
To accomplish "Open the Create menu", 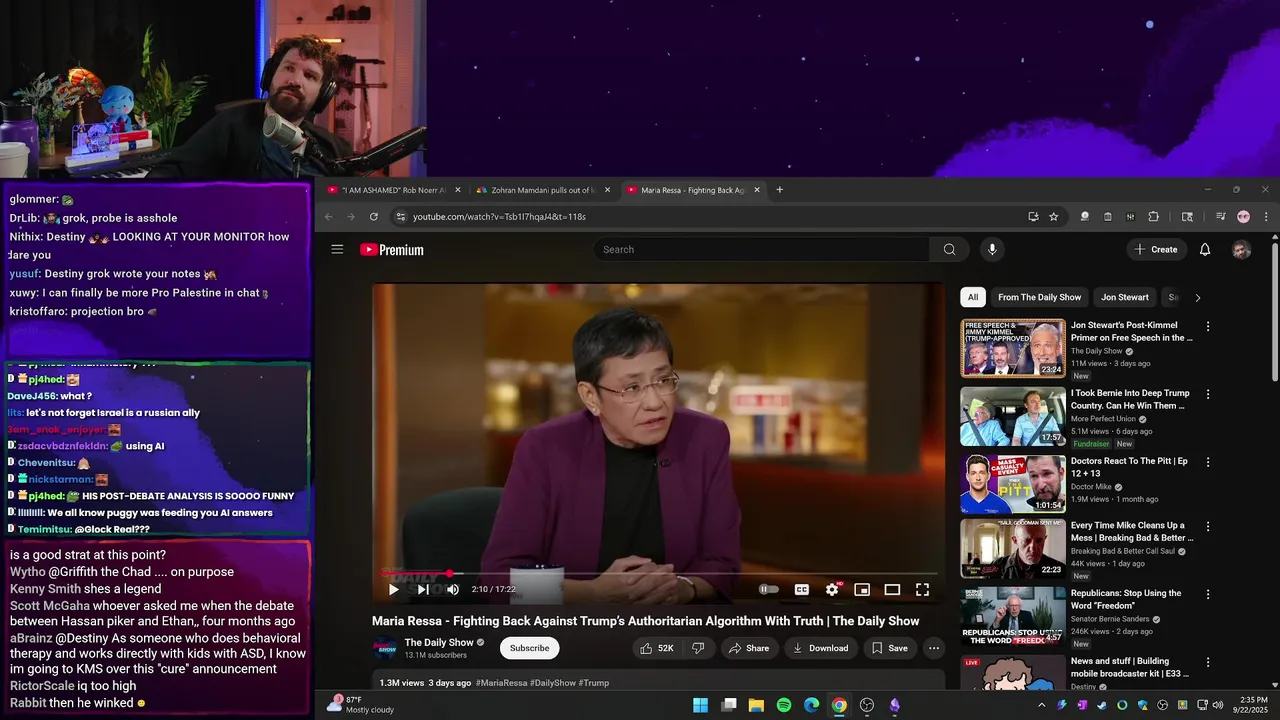I will pyautogui.click(x=1156, y=249).
